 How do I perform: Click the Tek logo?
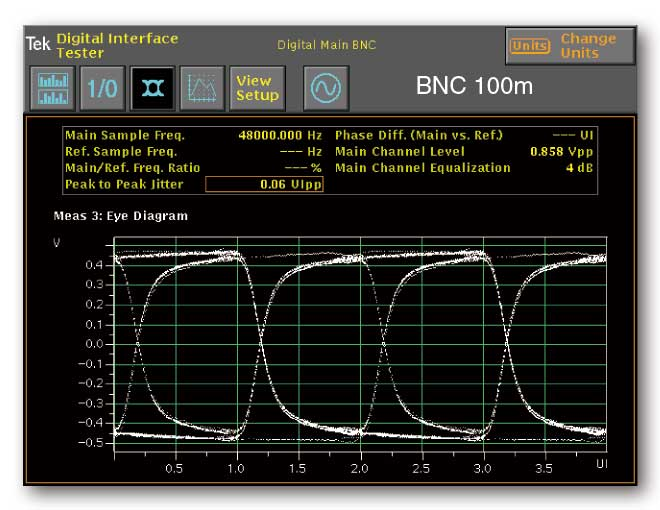38,44
